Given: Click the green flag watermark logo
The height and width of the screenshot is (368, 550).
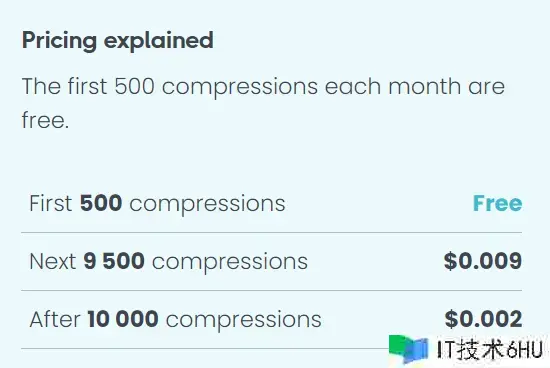Looking at the screenshot, I should pyautogui.click(x=409, y=349).
